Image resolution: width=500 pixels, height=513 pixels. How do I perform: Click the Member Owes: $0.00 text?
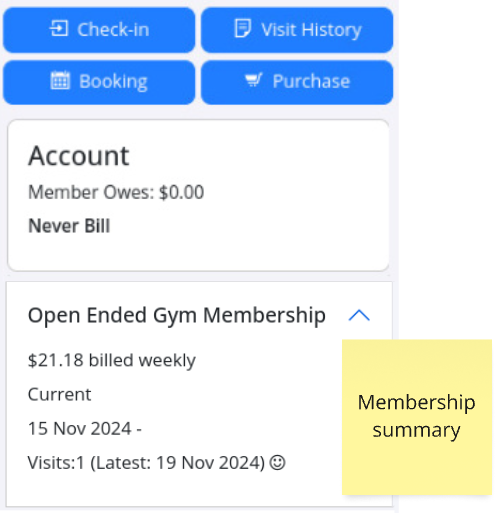pos(116,192)
